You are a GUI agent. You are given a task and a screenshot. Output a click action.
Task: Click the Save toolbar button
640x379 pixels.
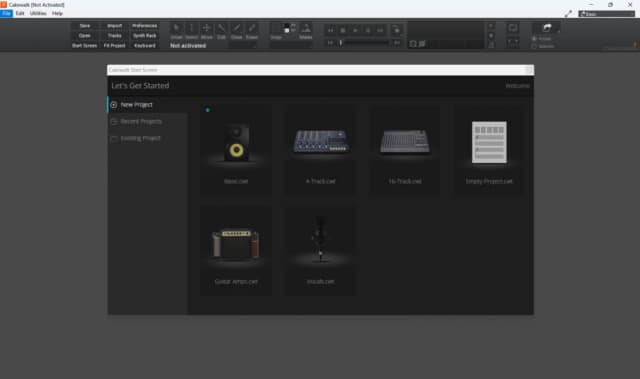click(84, 26)
